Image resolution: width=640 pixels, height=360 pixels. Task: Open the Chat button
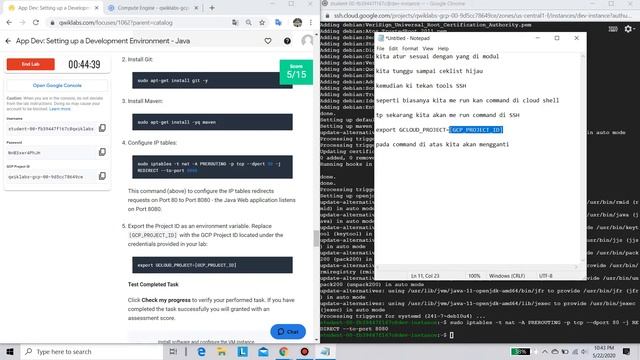(x=288, y=331)
